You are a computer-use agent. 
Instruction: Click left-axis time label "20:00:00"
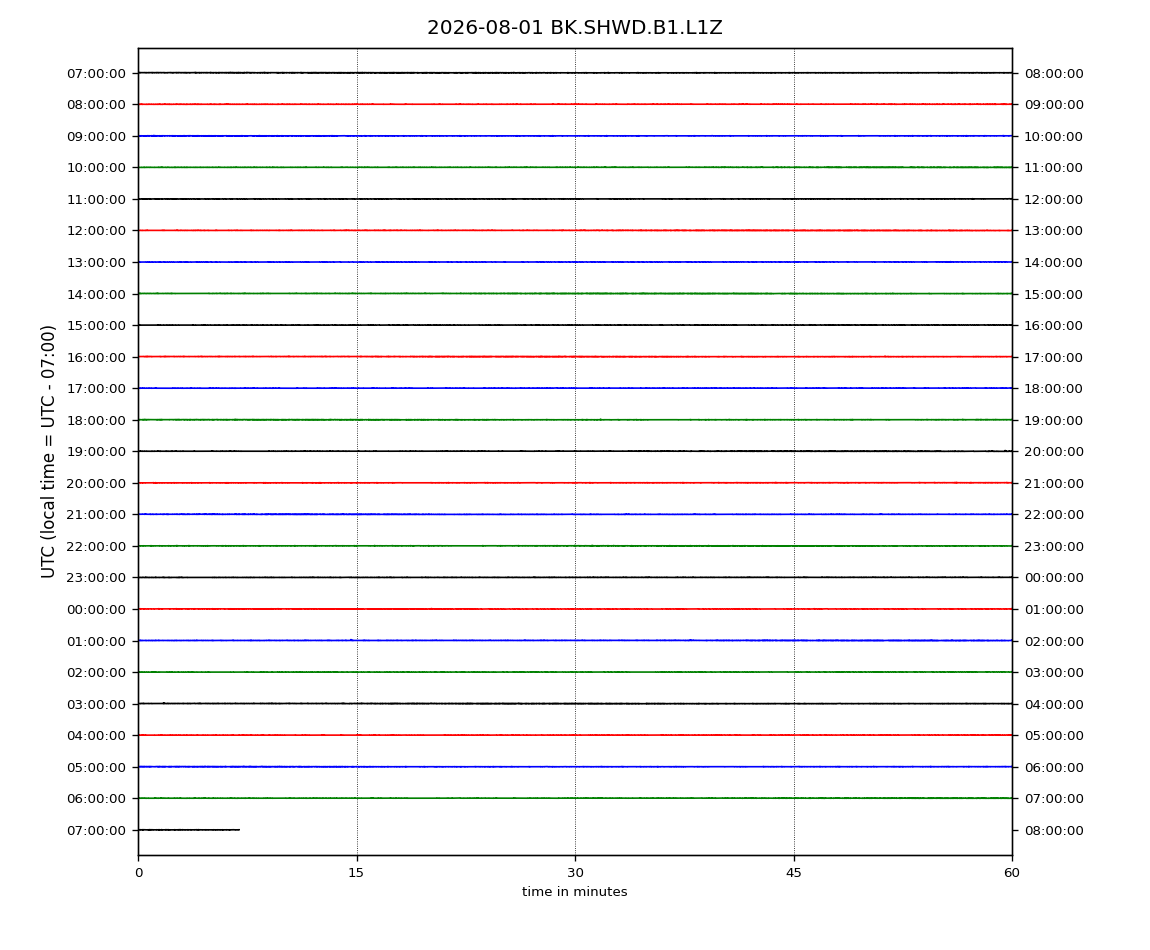pos(96,483)
